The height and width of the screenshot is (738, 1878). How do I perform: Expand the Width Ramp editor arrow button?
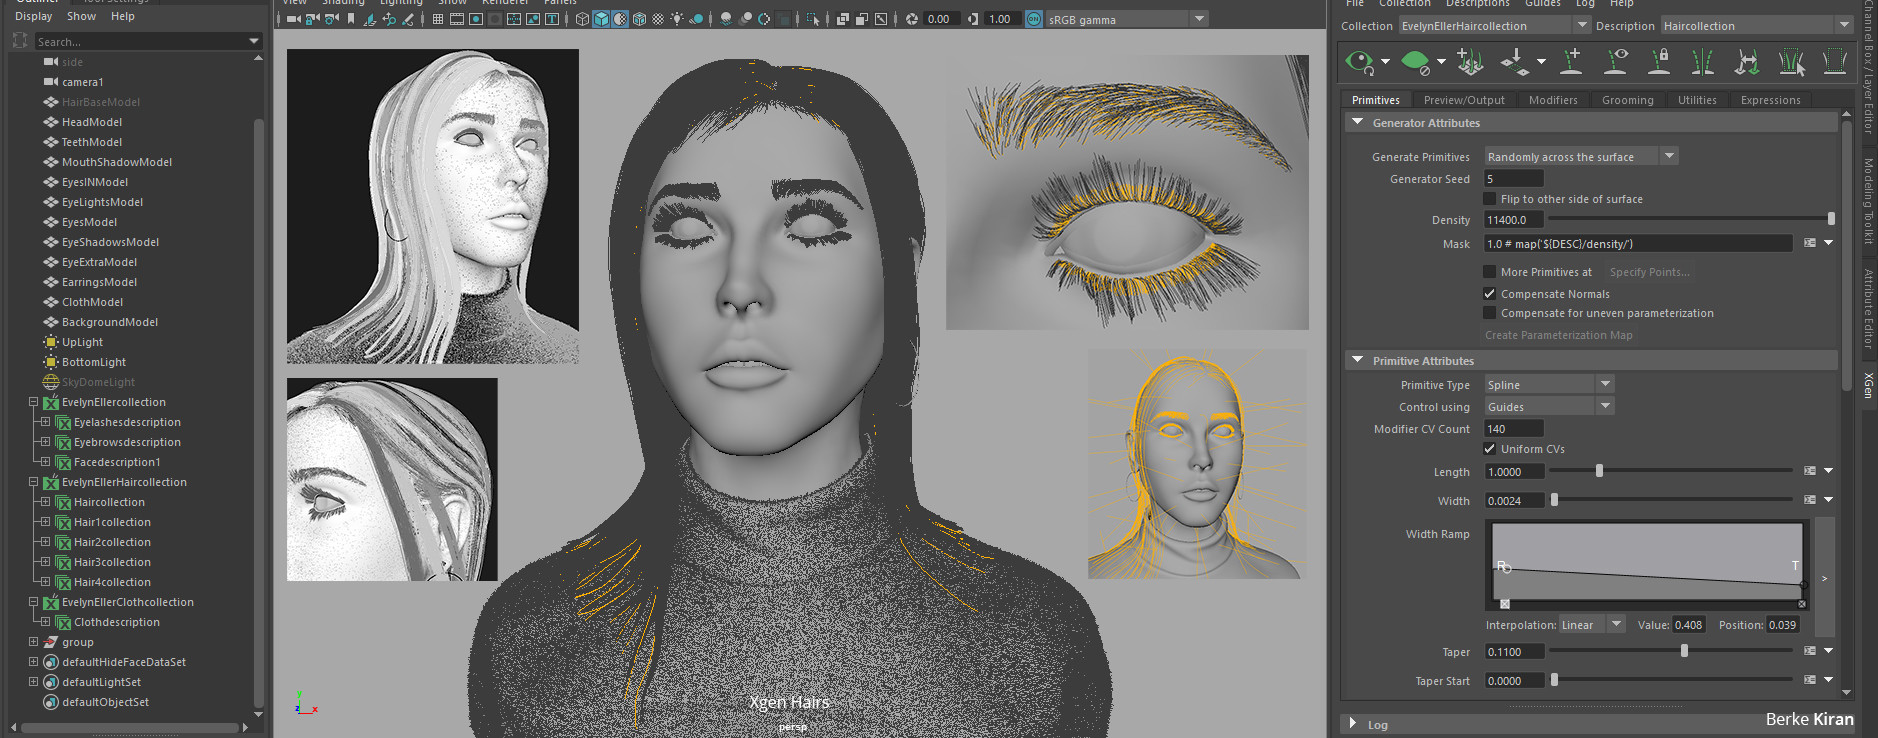(x=1824, y=578)
